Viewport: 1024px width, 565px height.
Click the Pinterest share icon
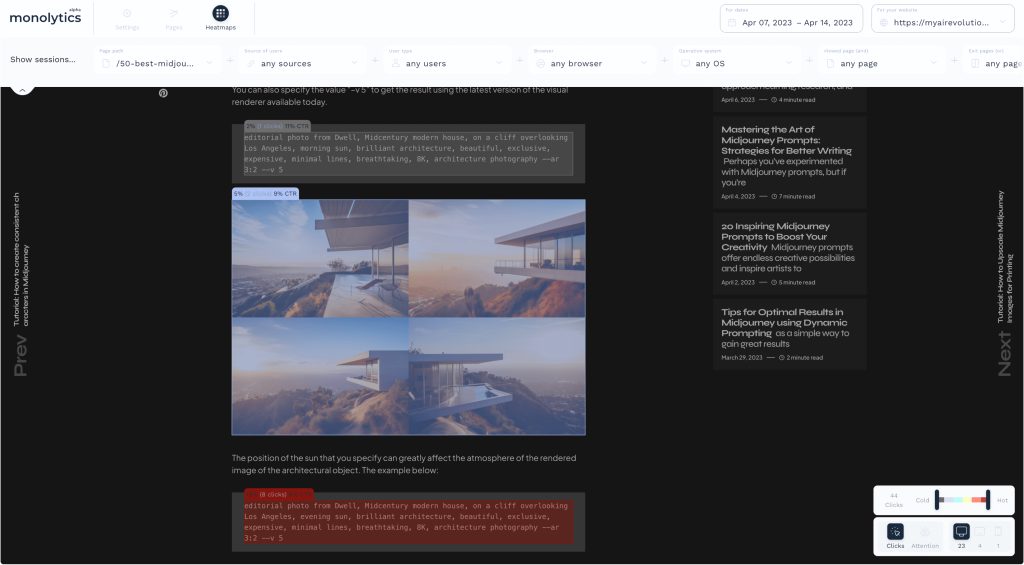(163, 93)
